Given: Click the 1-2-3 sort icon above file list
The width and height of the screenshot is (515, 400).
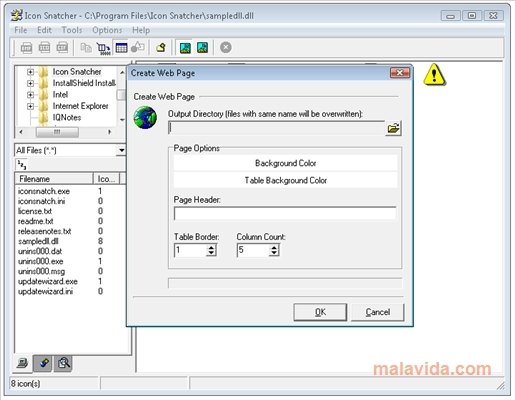Looking at the screenshot, I should [x=22, y=164].
